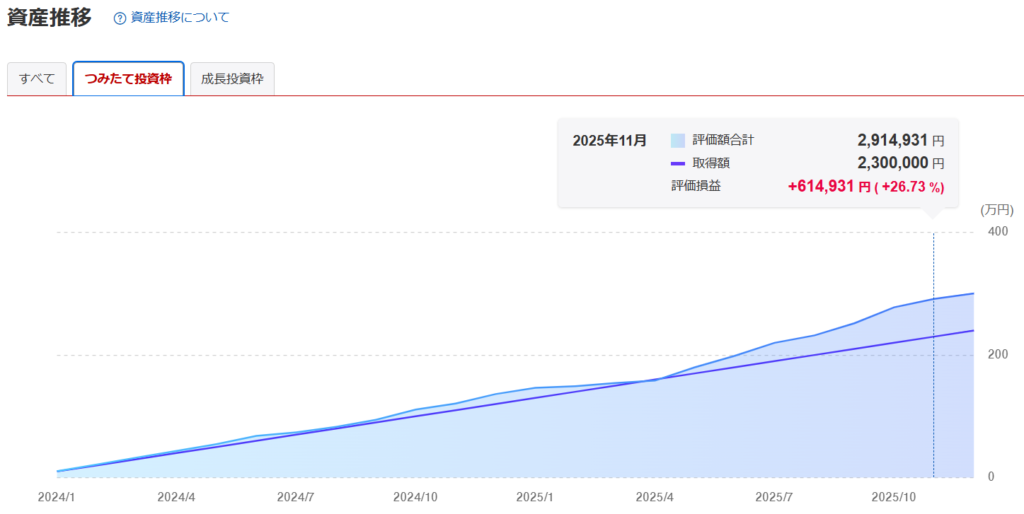Viewport: 1024px width, 514px height.
Task: Switch to the 成長投資枠 tab
Action: (232, 79)
